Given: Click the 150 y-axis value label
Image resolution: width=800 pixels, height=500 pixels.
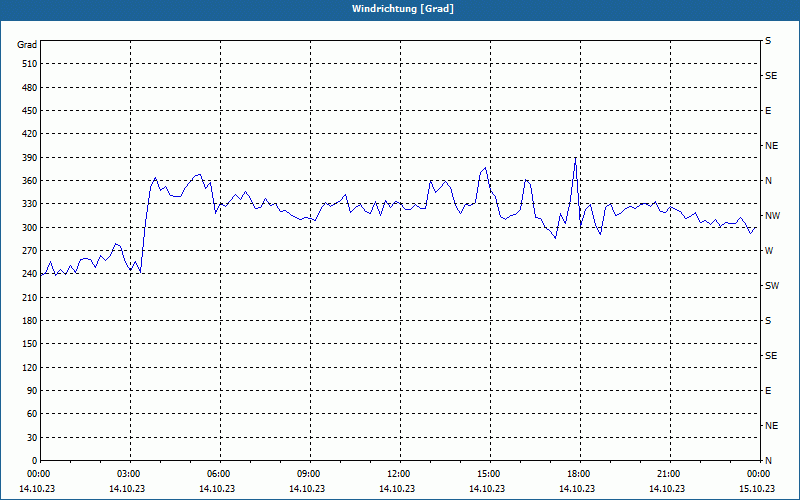Looking at the screenshot, I should pos(30,344).
